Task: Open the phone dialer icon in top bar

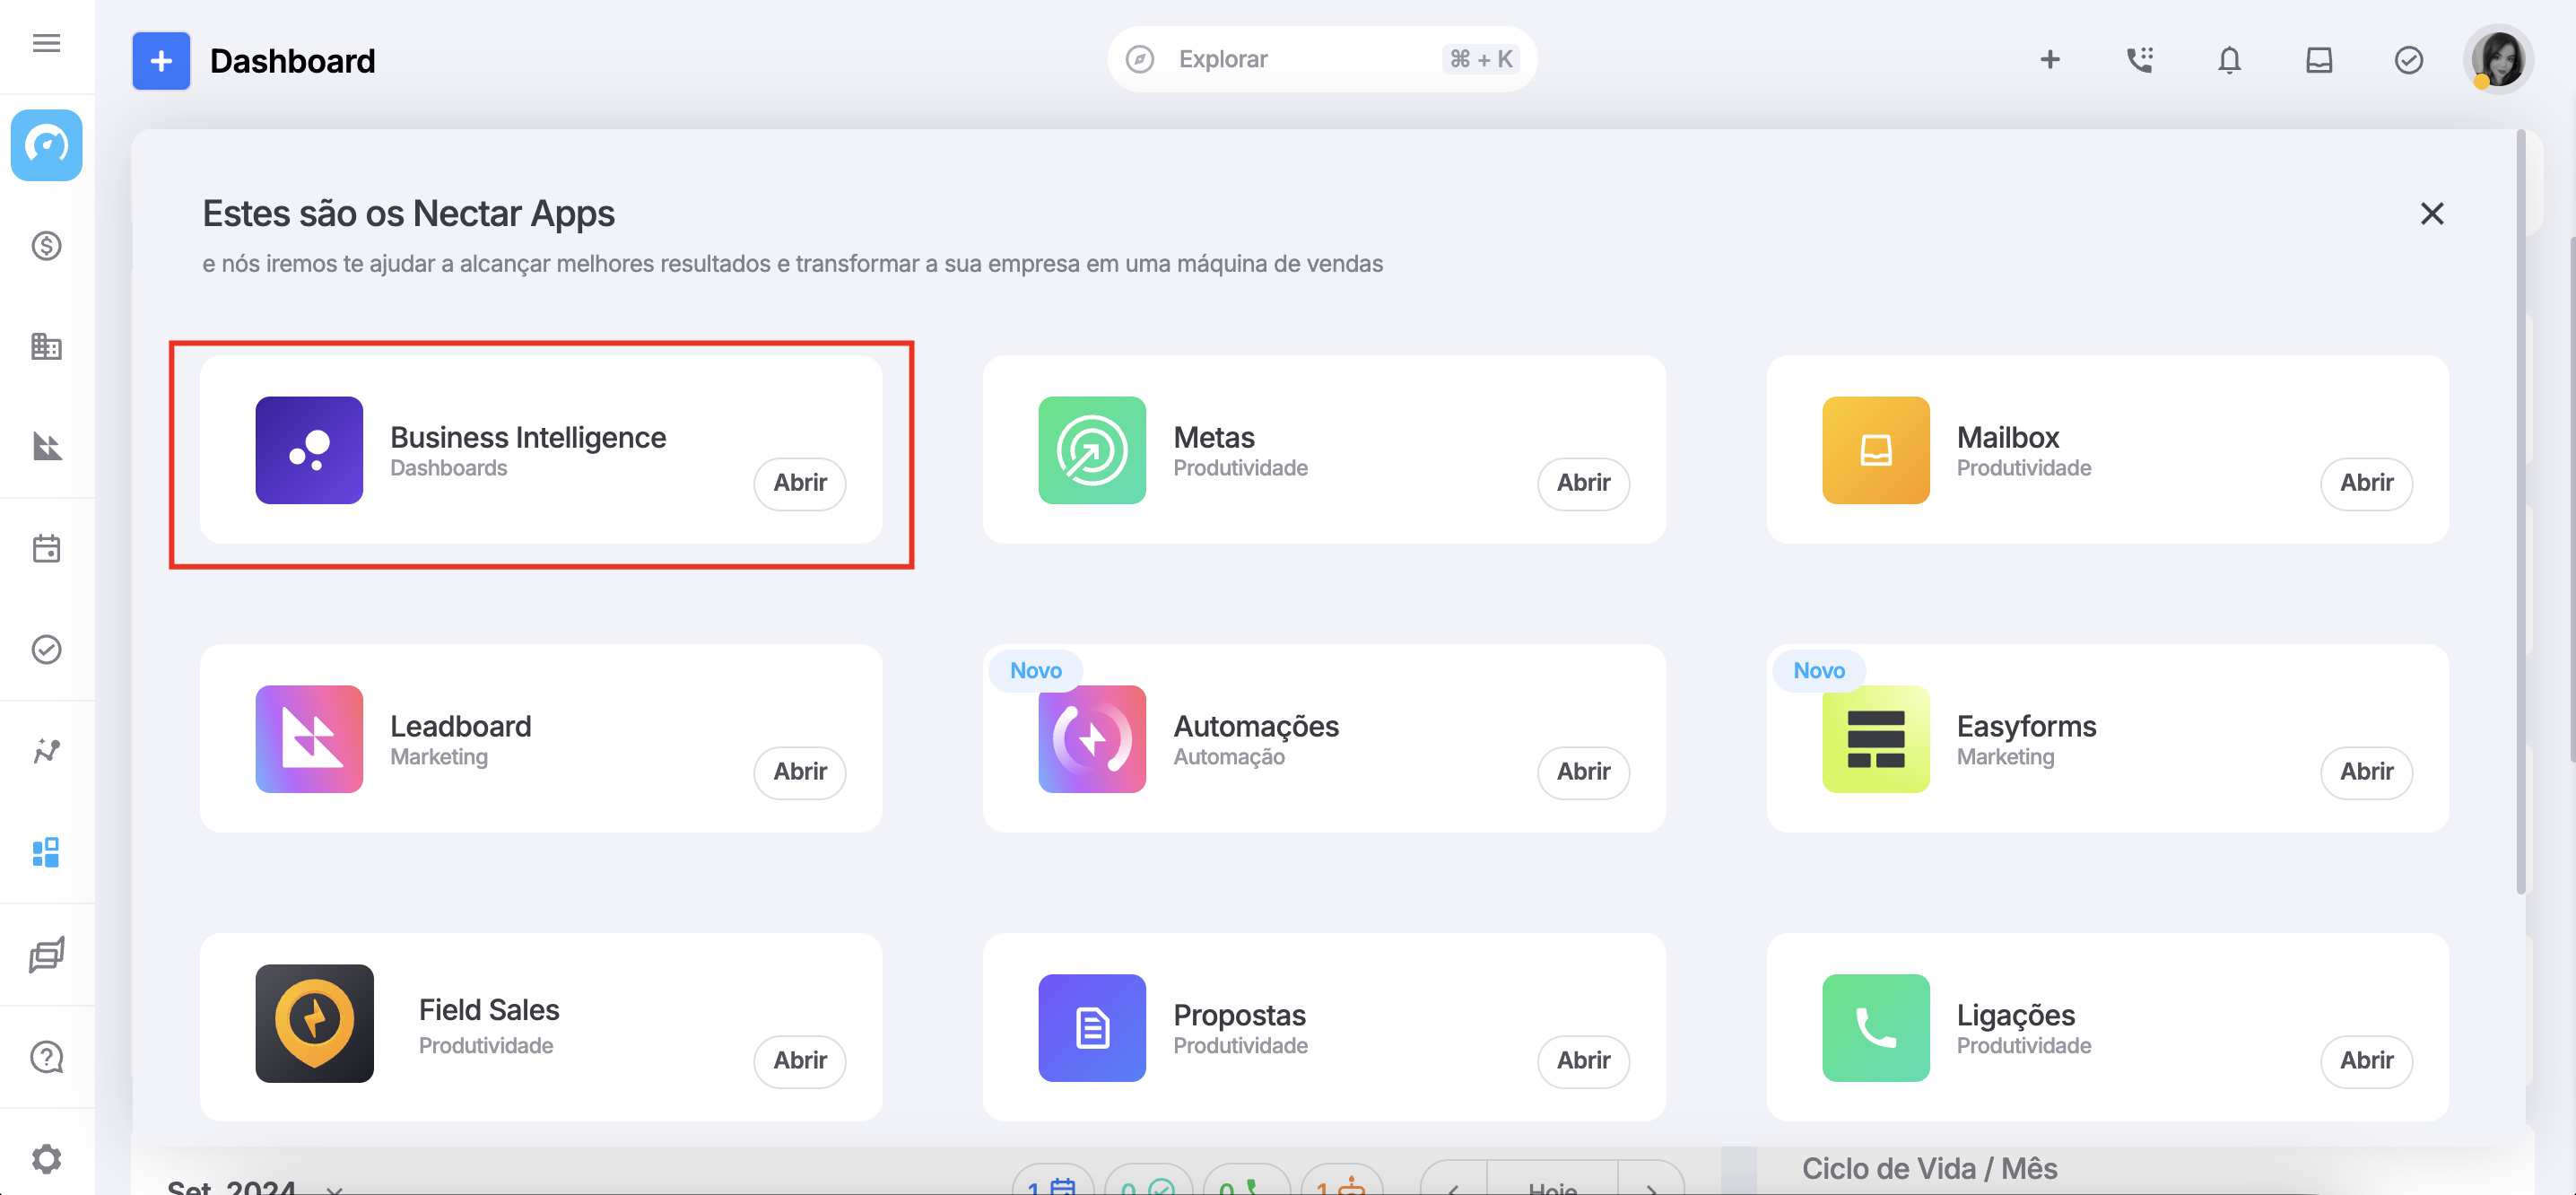Action: tap(2139, 60)
